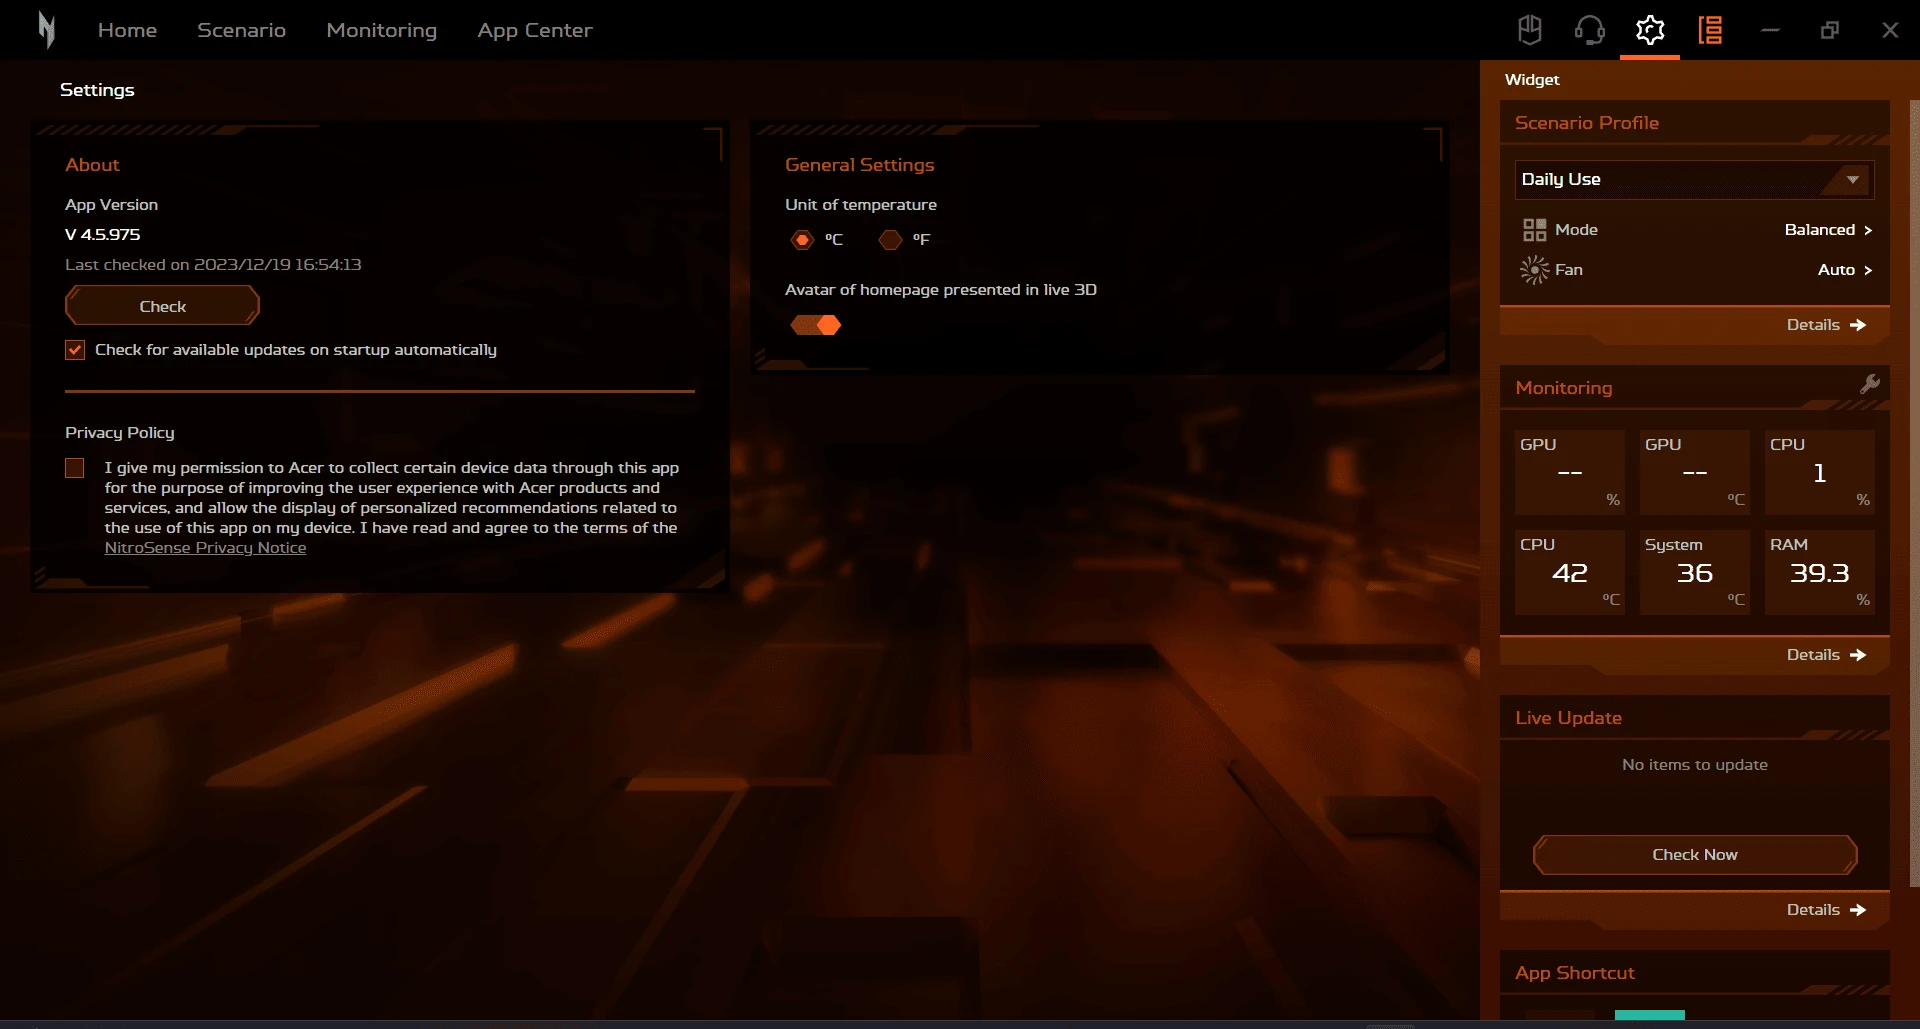The height and width of the screenshot is (1029, 1920).
Task: Switch to Monitoring tab
Action: [382, 30]
